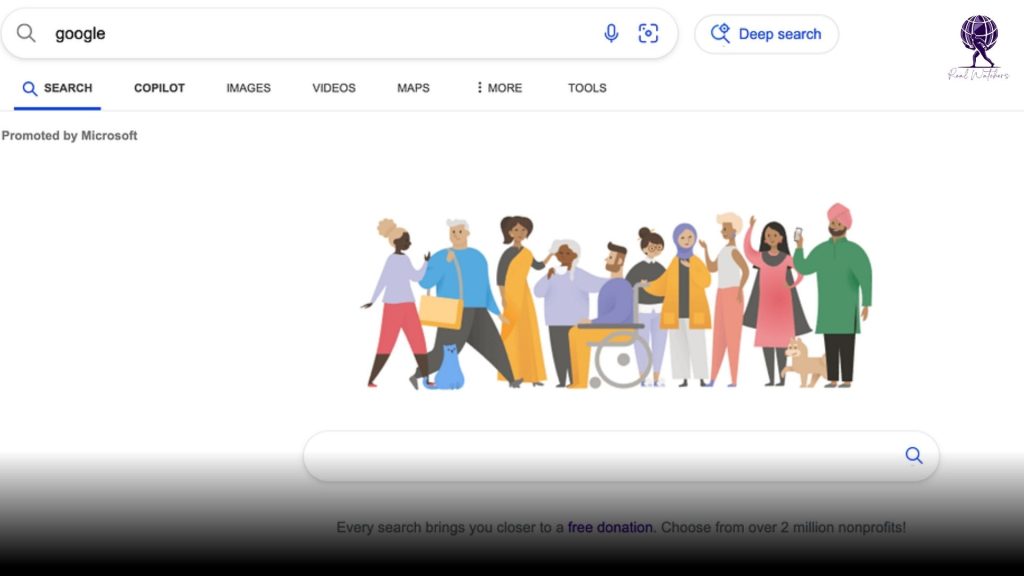1024x576 pixels.
Task: Open the TOOLS options
Action: point(587,88)
